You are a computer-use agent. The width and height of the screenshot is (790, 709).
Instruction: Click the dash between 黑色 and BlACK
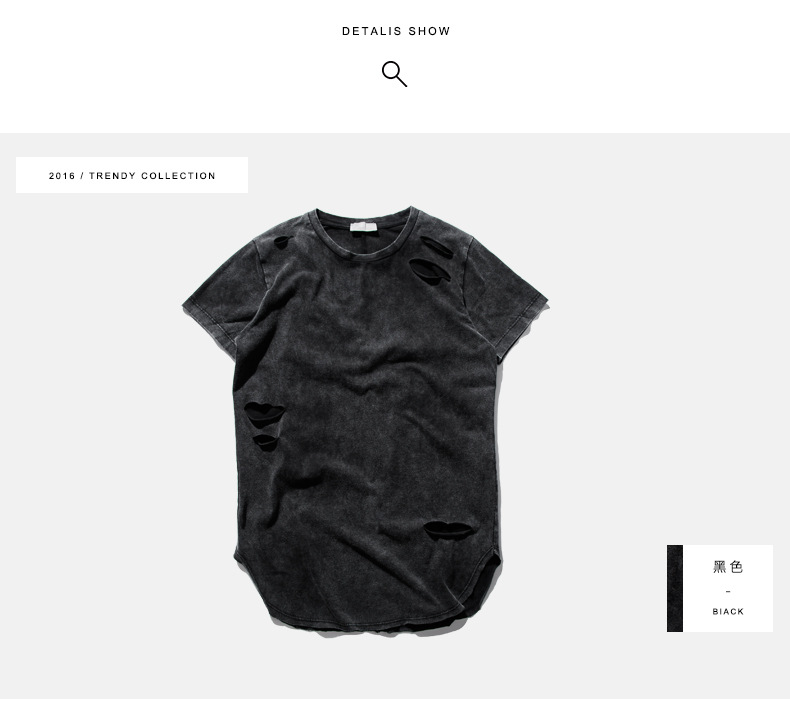point(728,591)
